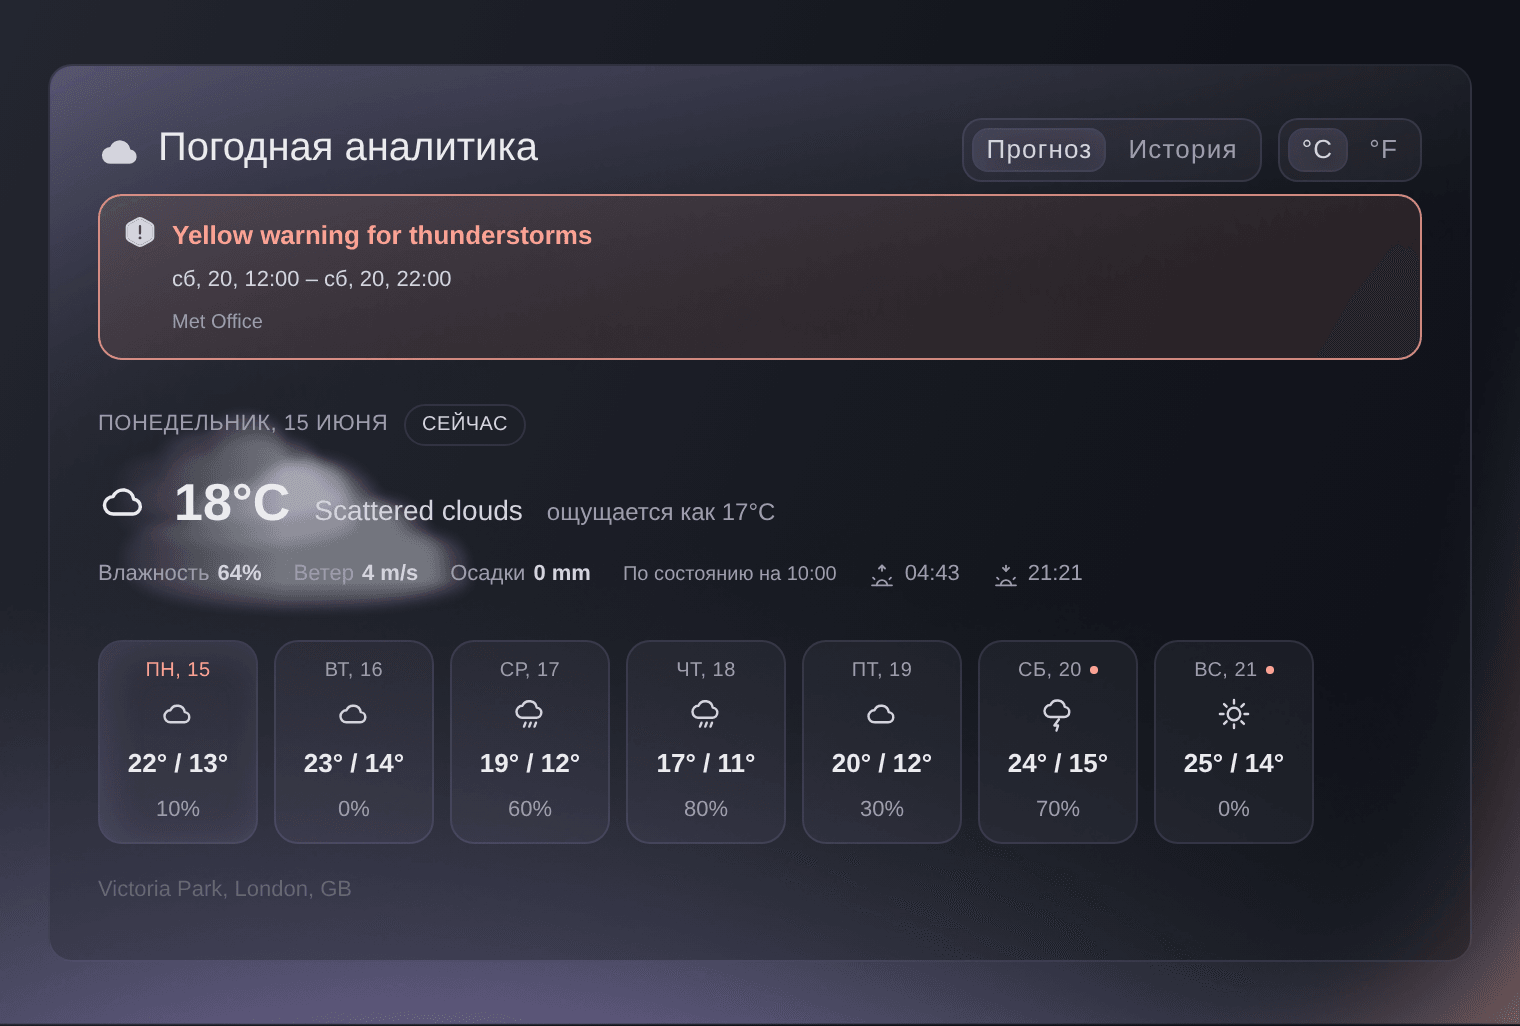The height and width of the screenshot is (1026, 1520).
Task: Toggle the СЕЙЧАС pill badge
Action: (x=465, y=424)
